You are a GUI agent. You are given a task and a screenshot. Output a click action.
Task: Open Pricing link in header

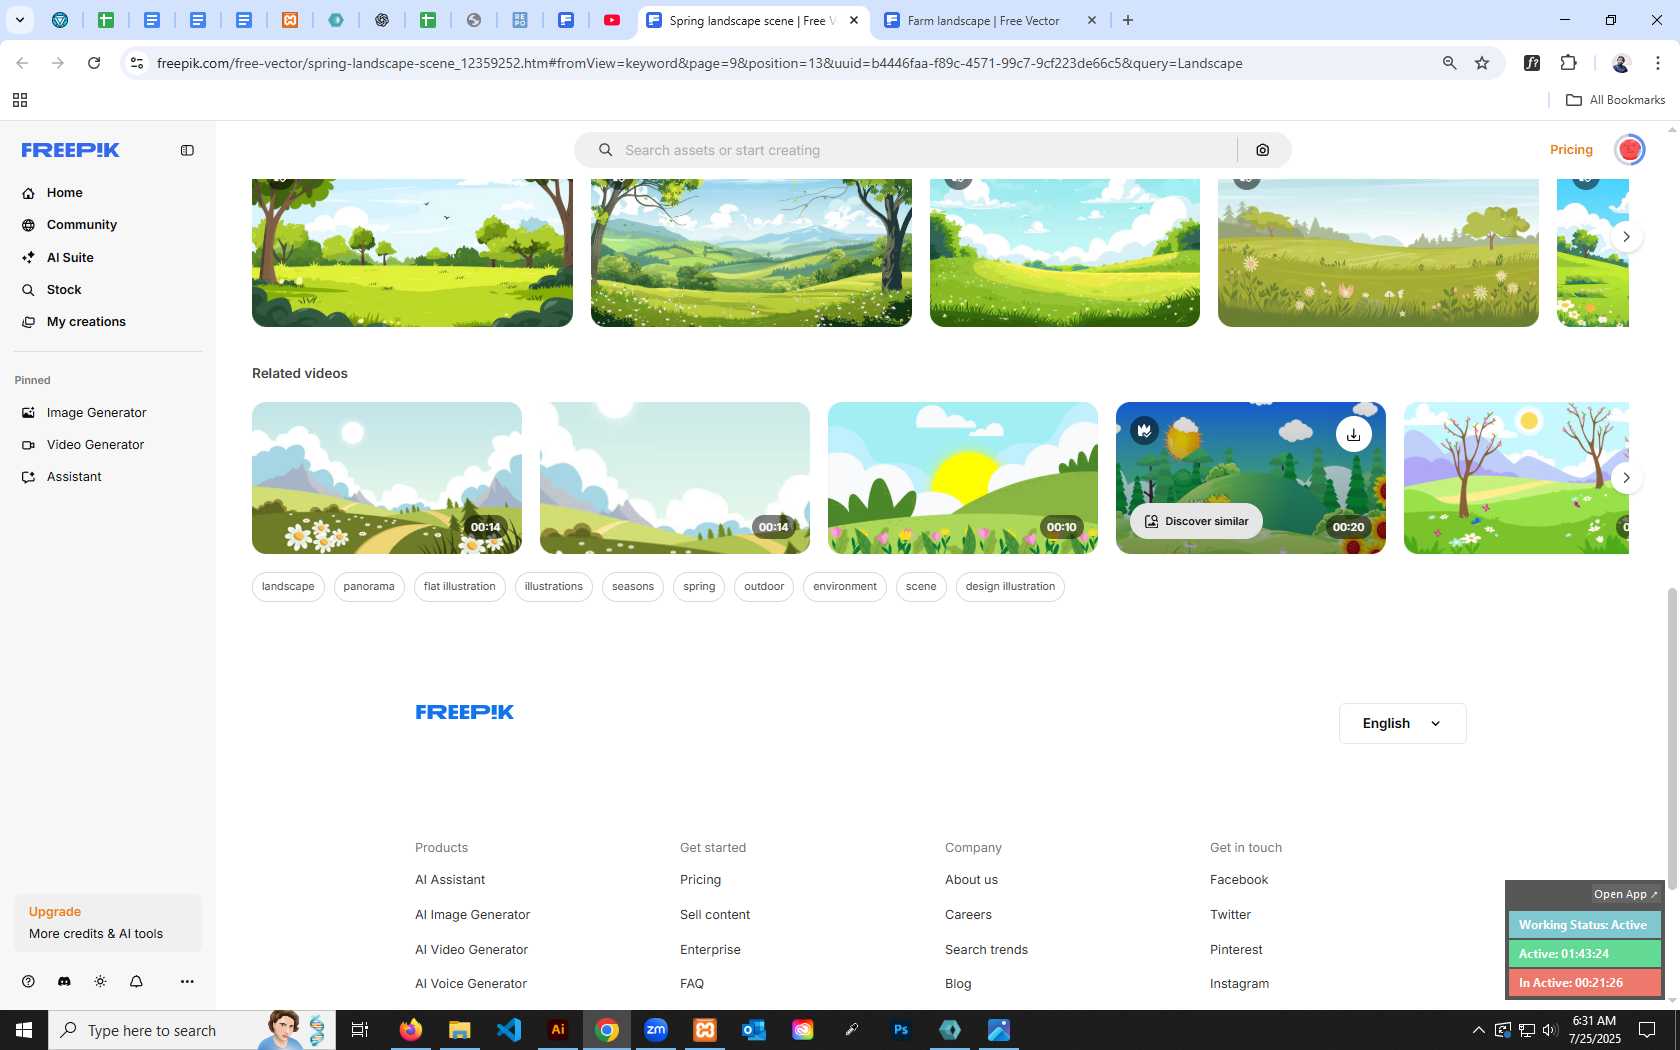tap(1571, 150)
